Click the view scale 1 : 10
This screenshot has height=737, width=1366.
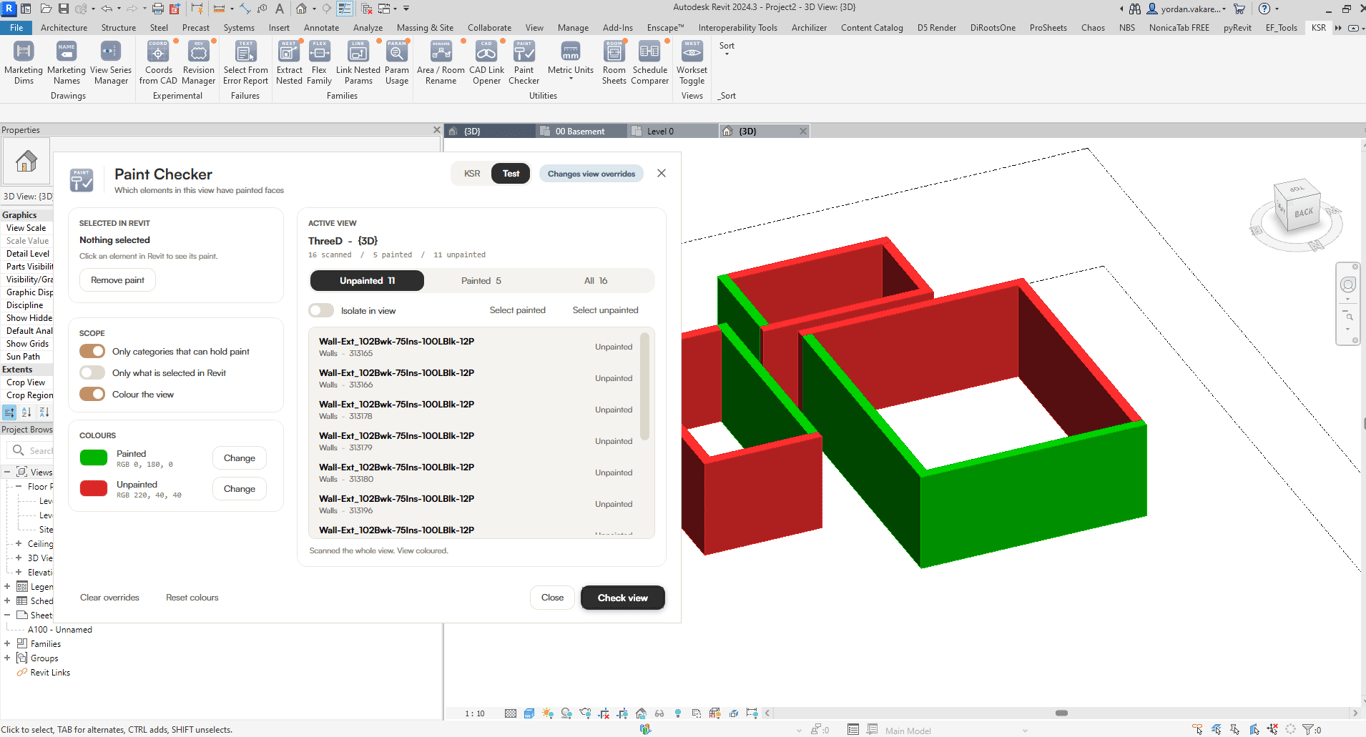pyautogui.click(x=475, y=714)
